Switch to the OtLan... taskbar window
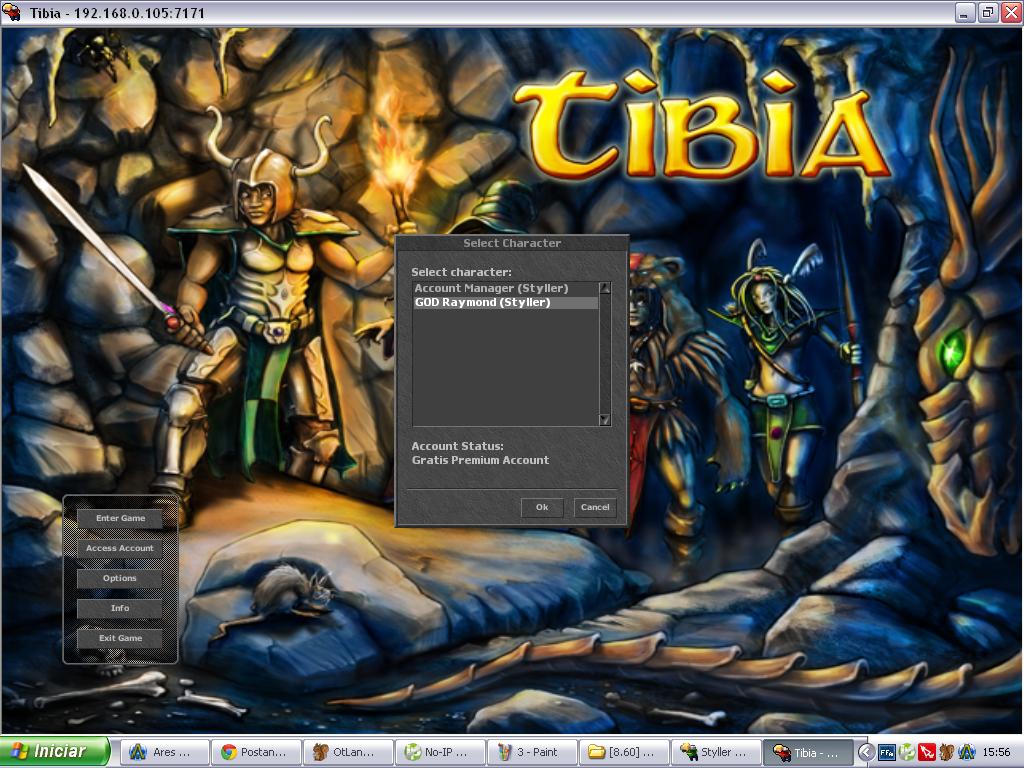 pyautogui.click(x=349, y=752)
